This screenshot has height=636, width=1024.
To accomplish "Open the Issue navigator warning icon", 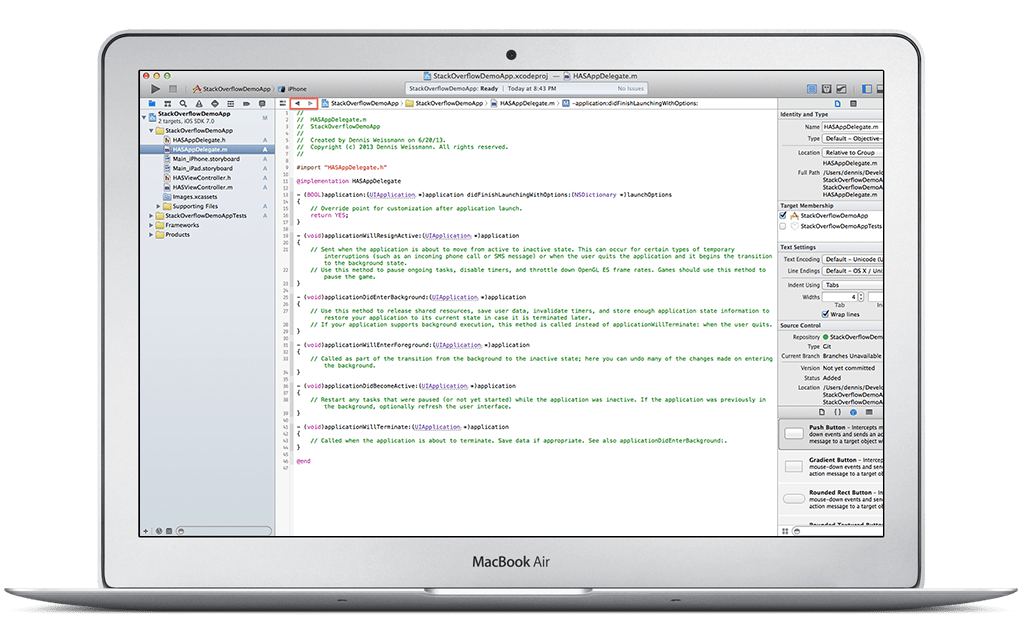I will 199,104.
